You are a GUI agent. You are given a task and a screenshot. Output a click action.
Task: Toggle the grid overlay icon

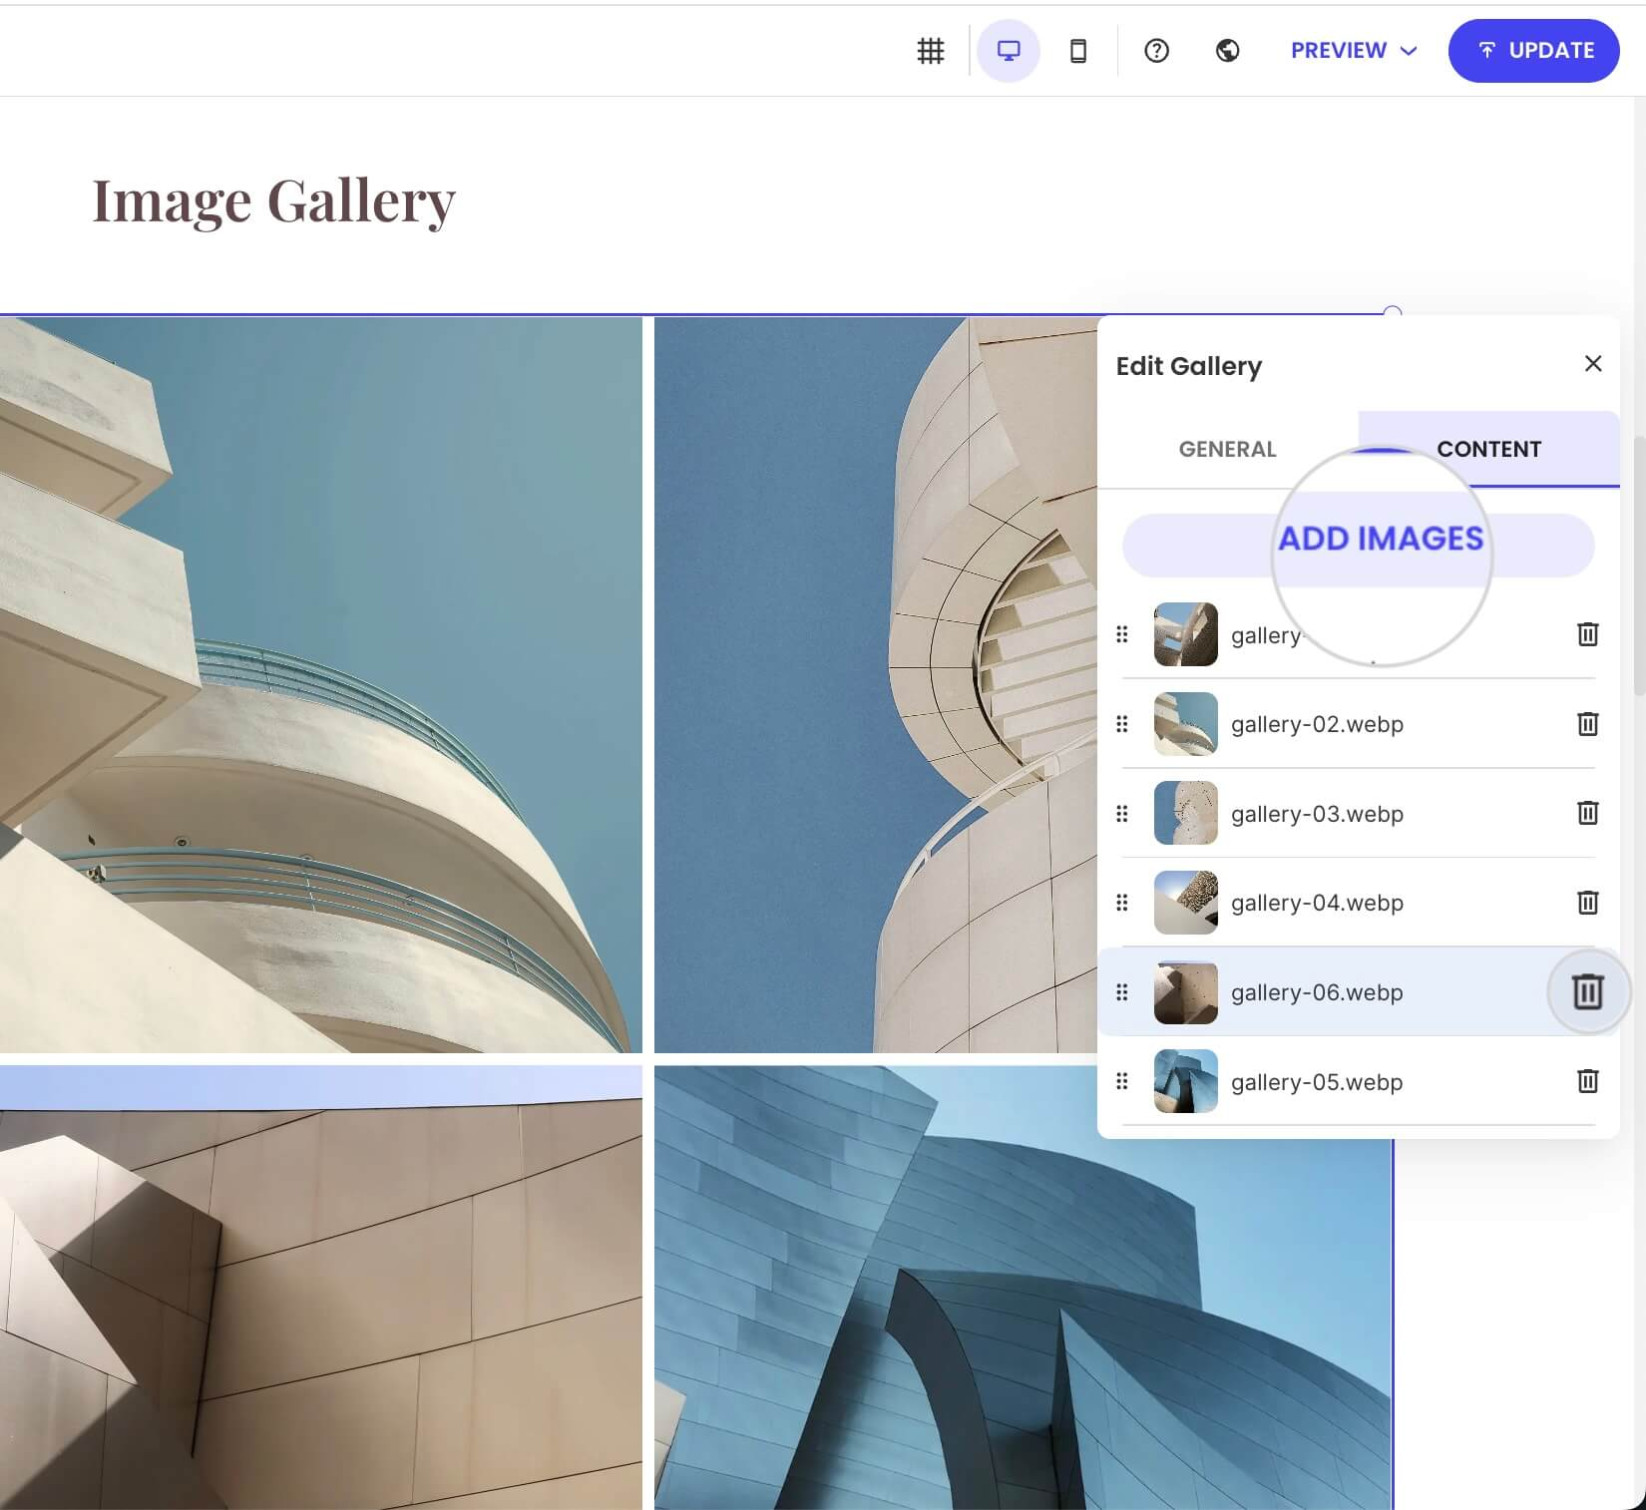pyautogui.click(x=930, y=50)
